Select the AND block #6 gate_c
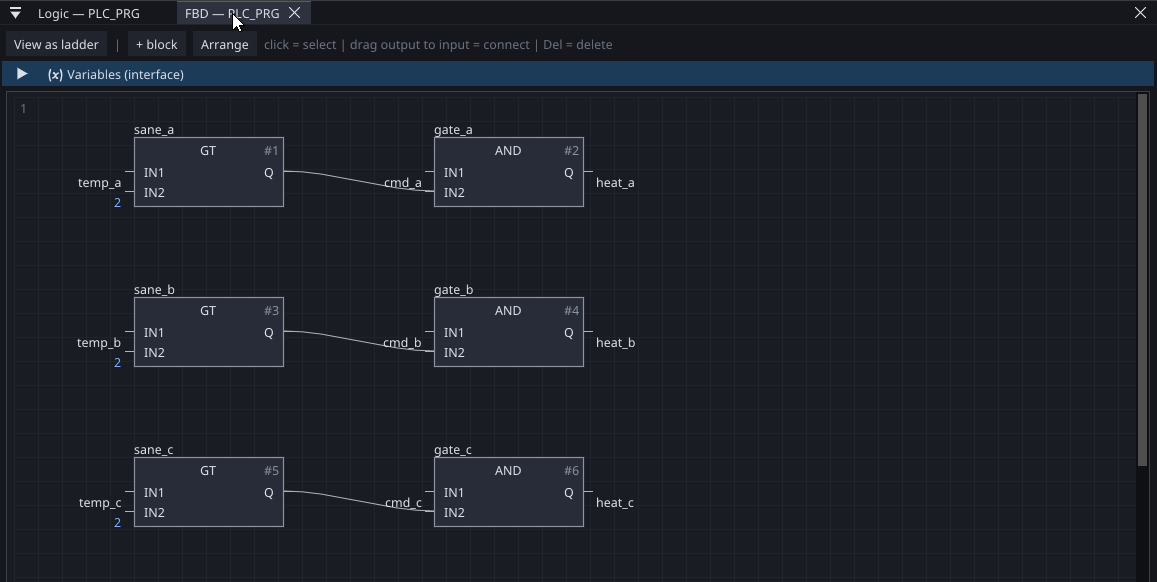 pos(508,492)
